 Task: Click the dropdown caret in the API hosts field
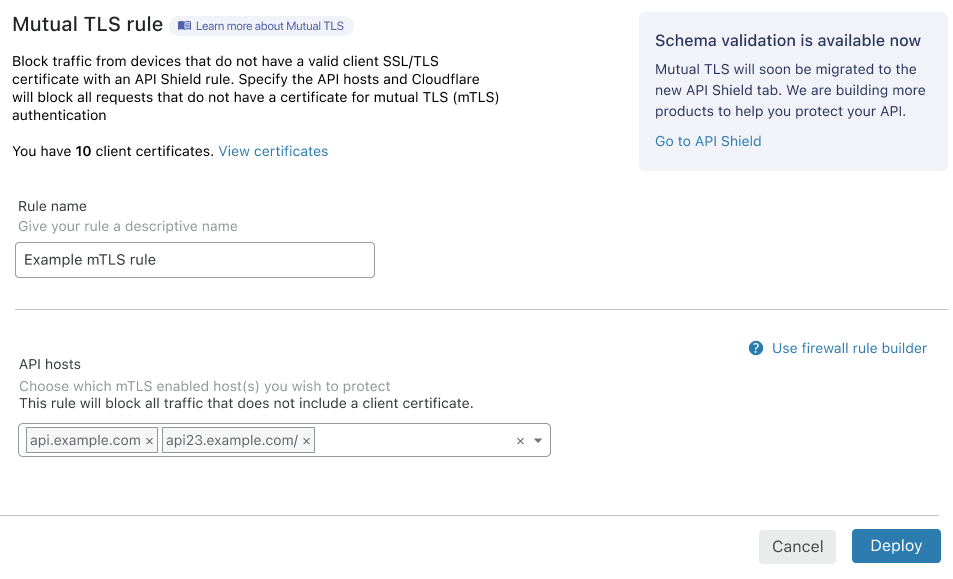click(x=538, y=440)
